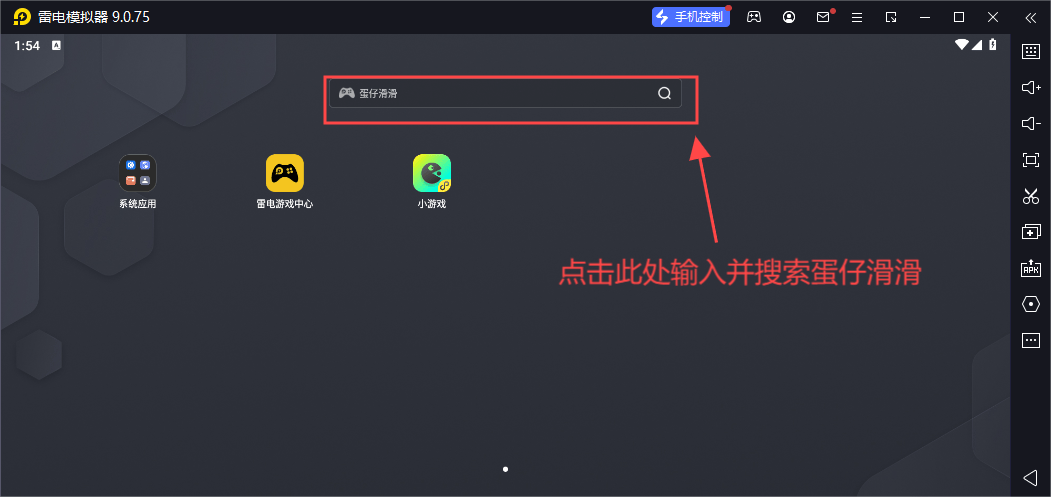Screen dimensions: 1051x497
Task: Click the magnifier search icon in search box
Action: [x=664, y=93]
